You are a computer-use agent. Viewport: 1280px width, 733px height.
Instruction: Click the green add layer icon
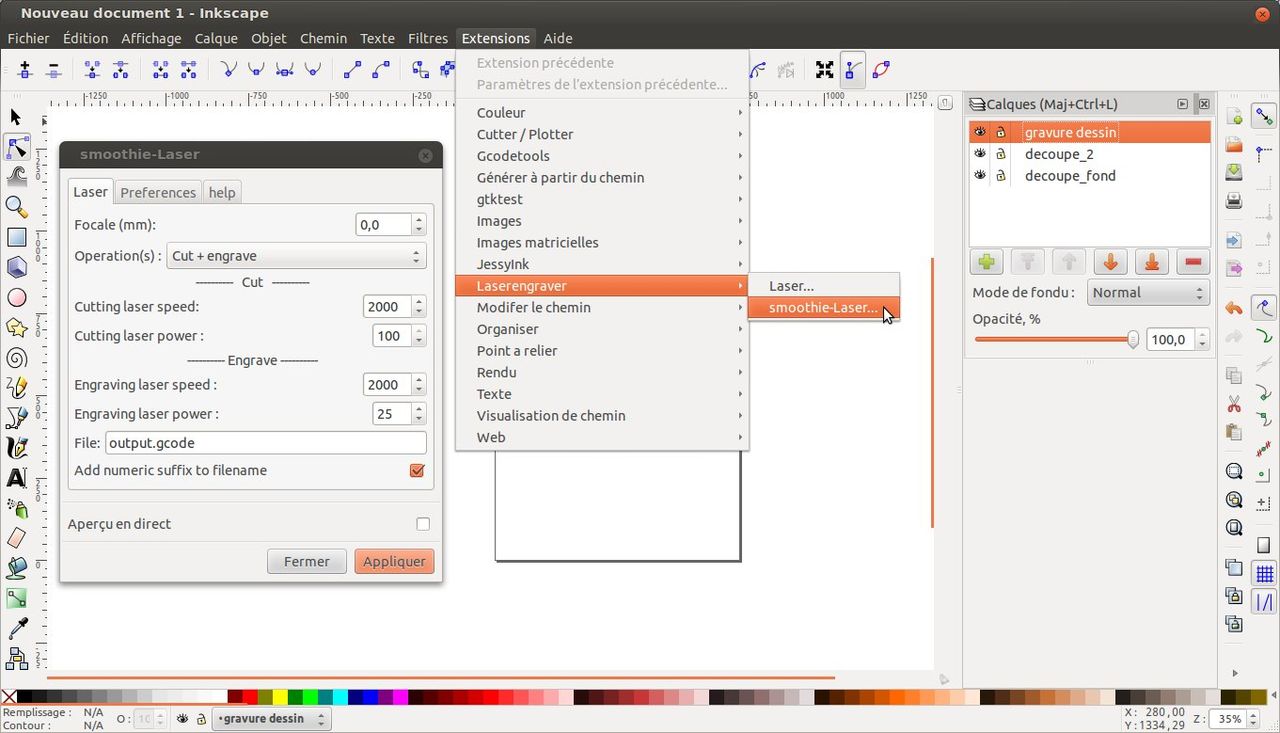[x=987, y=262]
